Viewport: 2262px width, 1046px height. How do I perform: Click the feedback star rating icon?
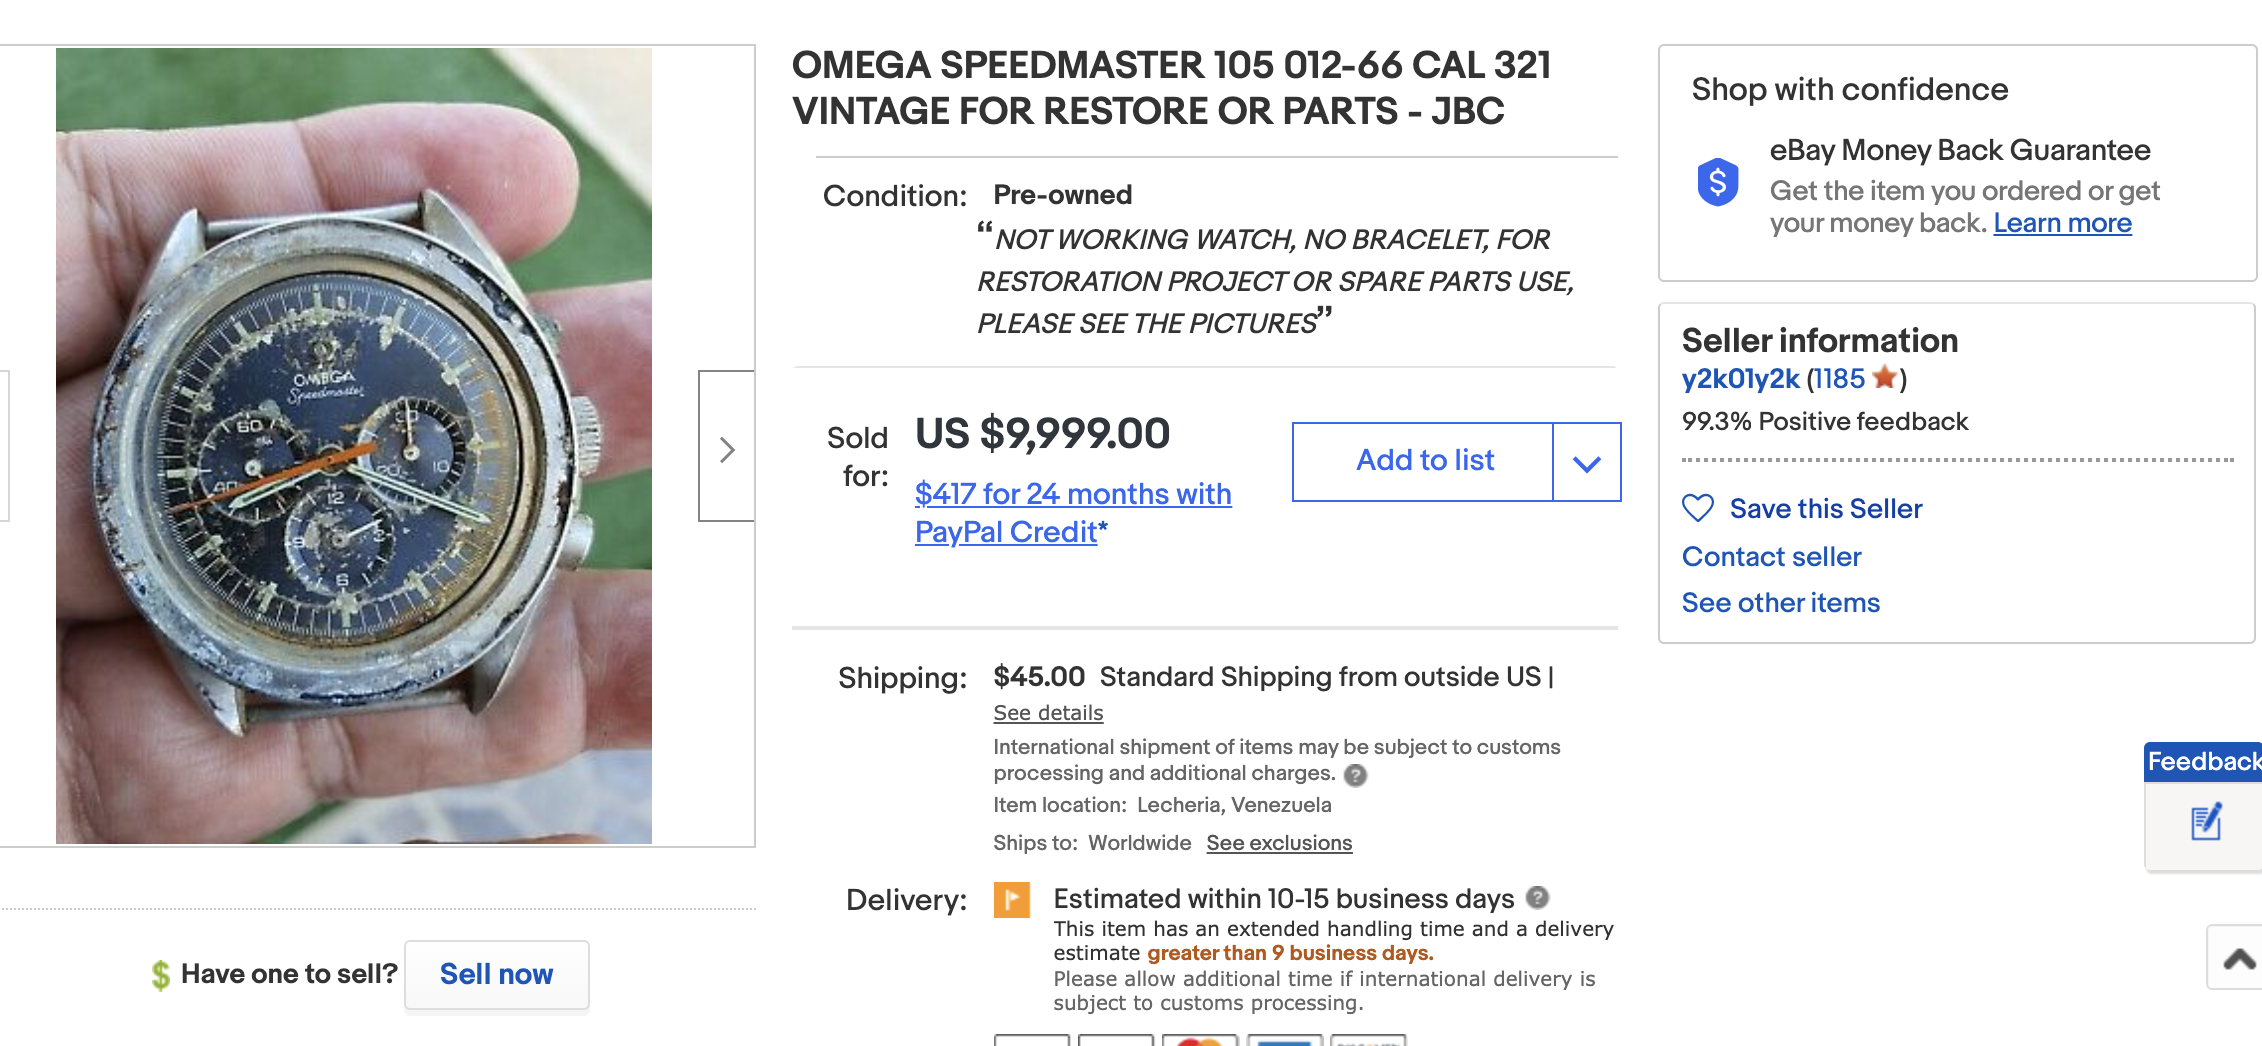pyautogui.click(x=1884, y=378)
